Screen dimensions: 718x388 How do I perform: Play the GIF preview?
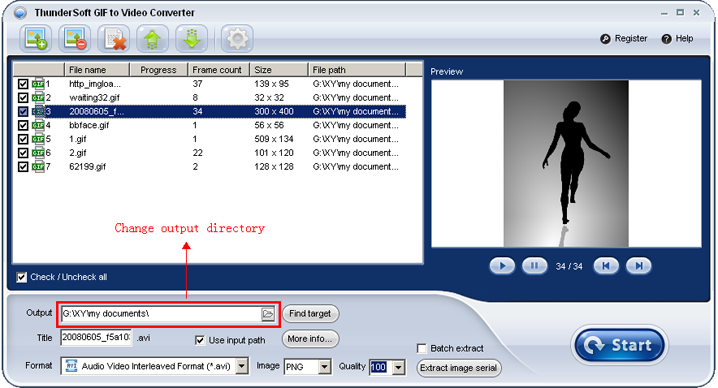click(x=502, y=266)
